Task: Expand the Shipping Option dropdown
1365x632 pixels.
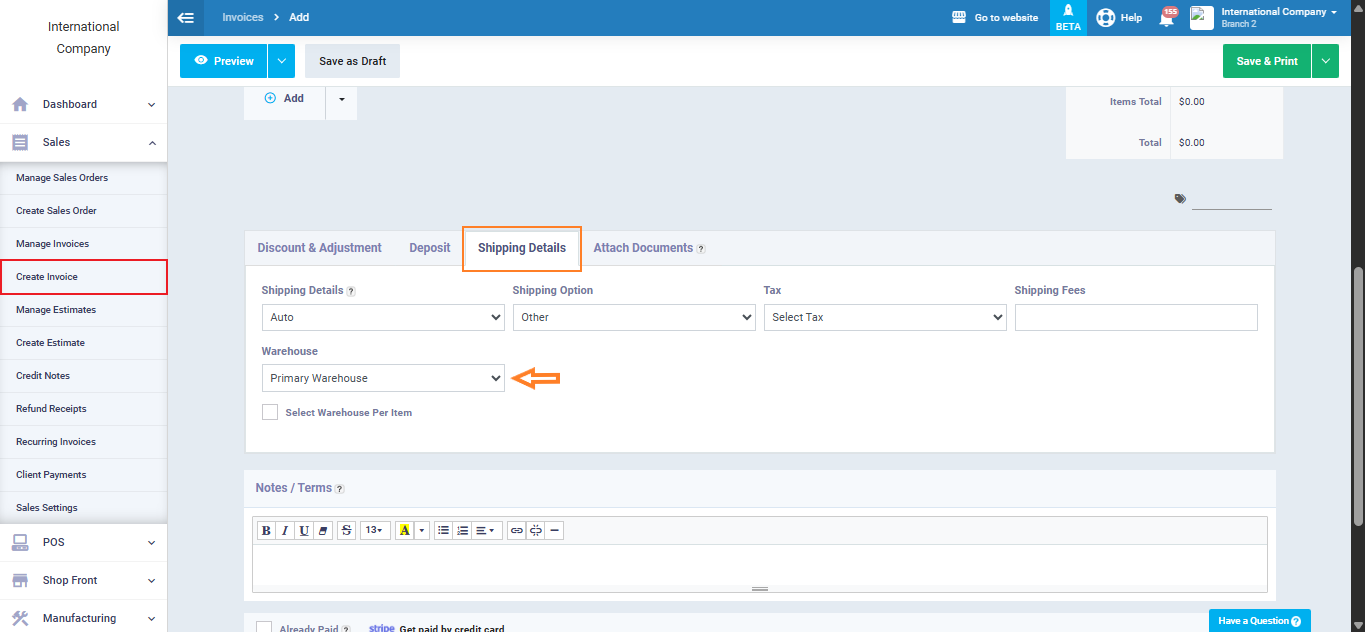Action: coord(633,317)
